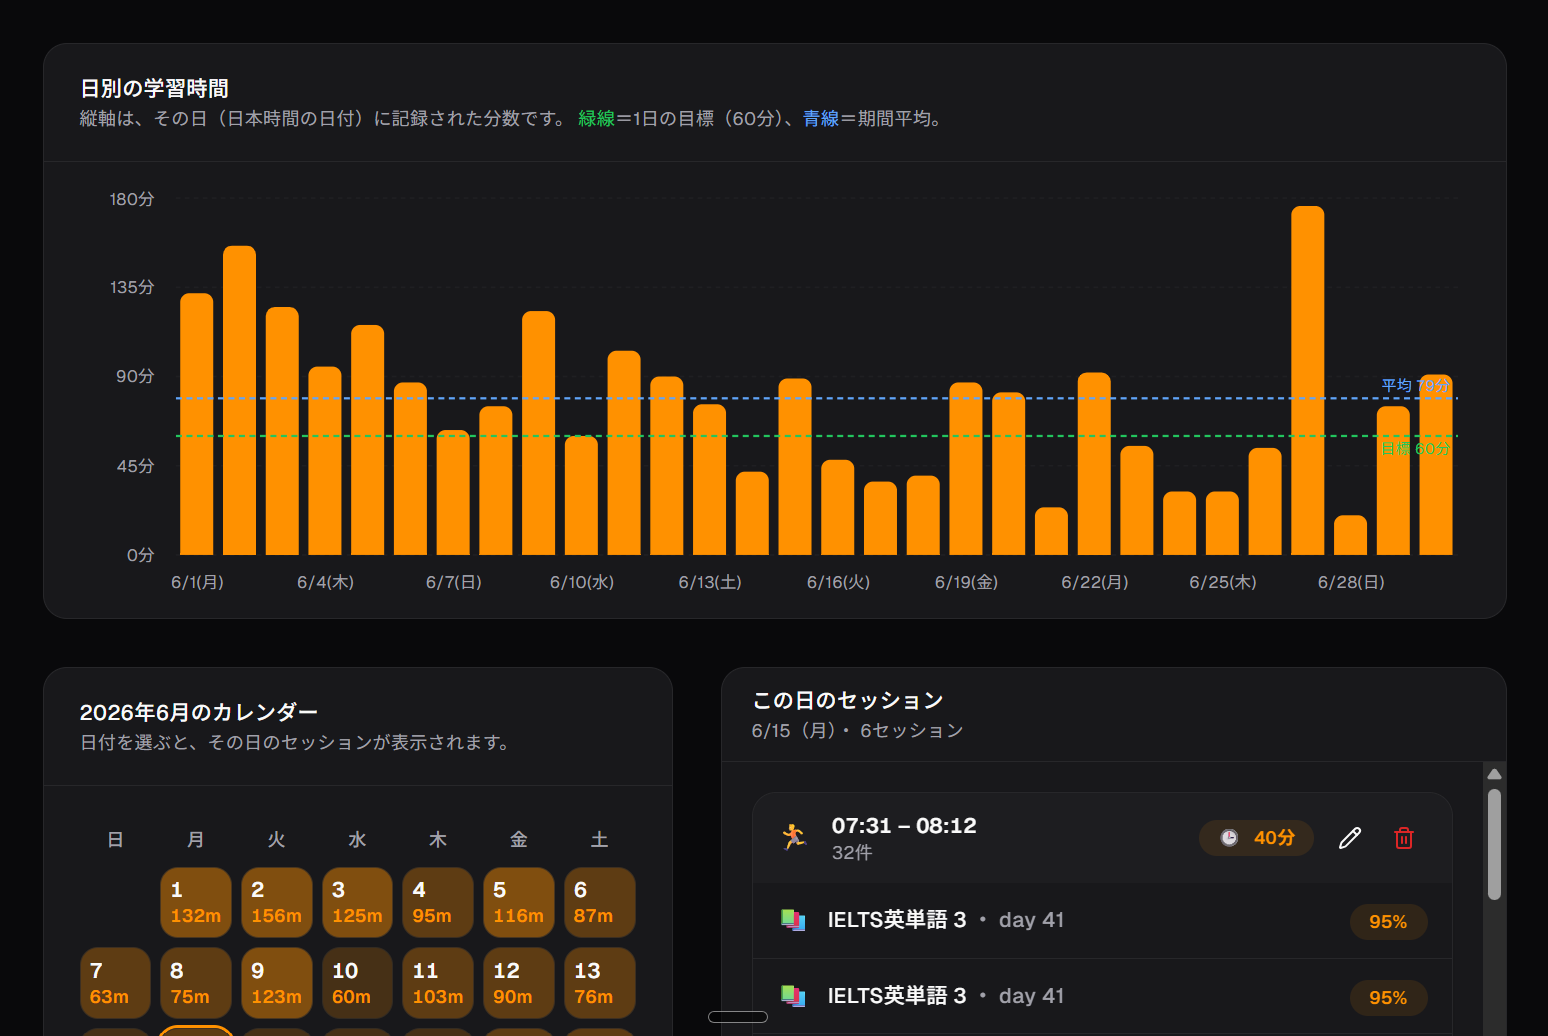Click the bar above 6/28(日) label
The height and width of the screenshot is (1036, 1548).
click(x=1351, y=535)
